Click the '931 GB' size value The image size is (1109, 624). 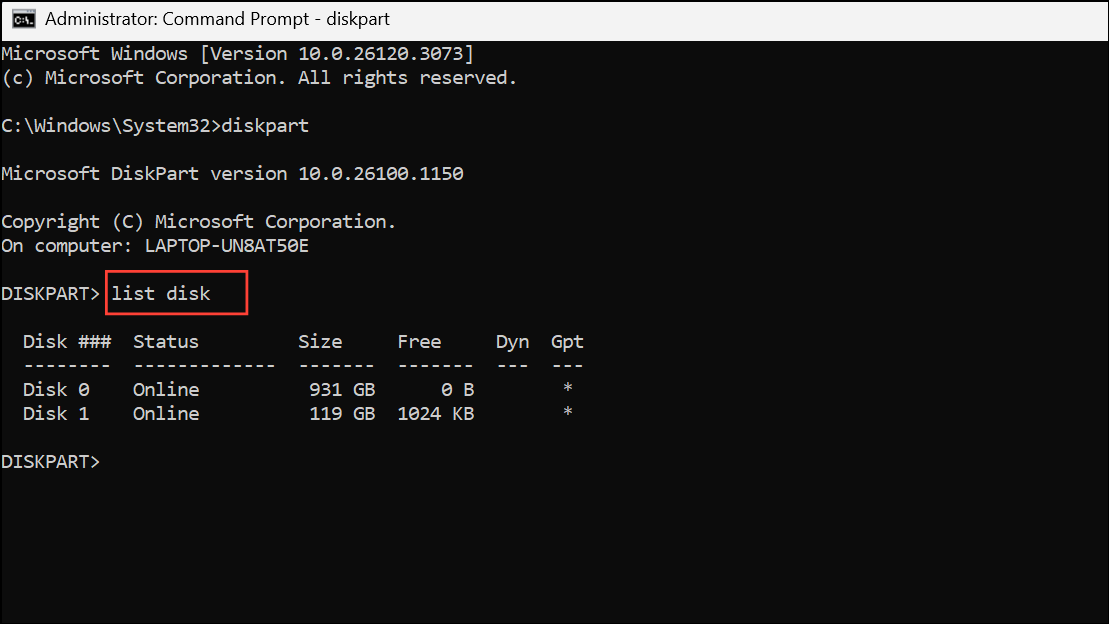(342, 390)
